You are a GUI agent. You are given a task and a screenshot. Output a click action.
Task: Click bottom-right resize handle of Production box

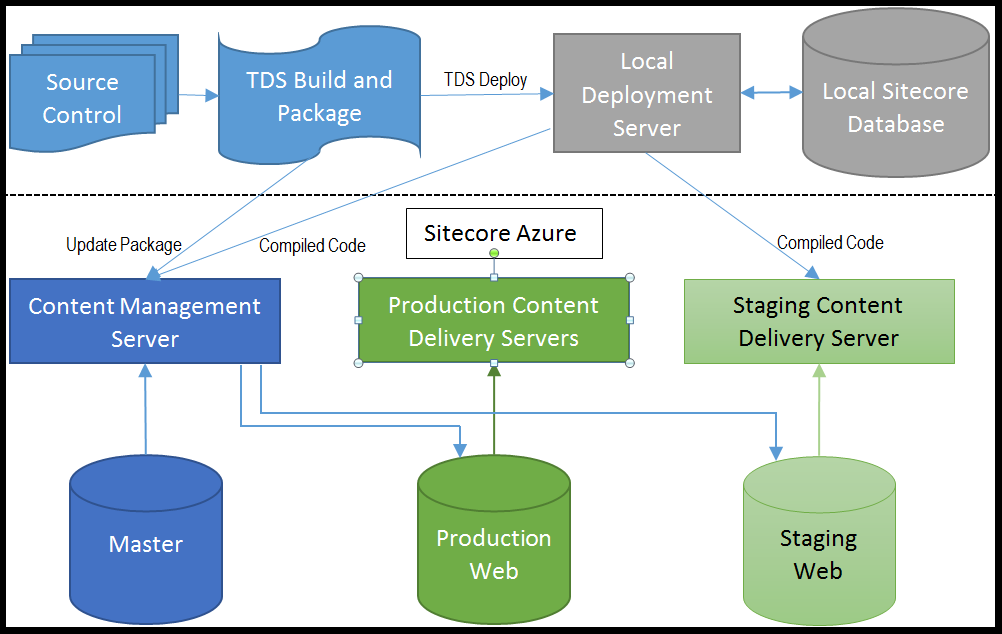coord(630,362)
